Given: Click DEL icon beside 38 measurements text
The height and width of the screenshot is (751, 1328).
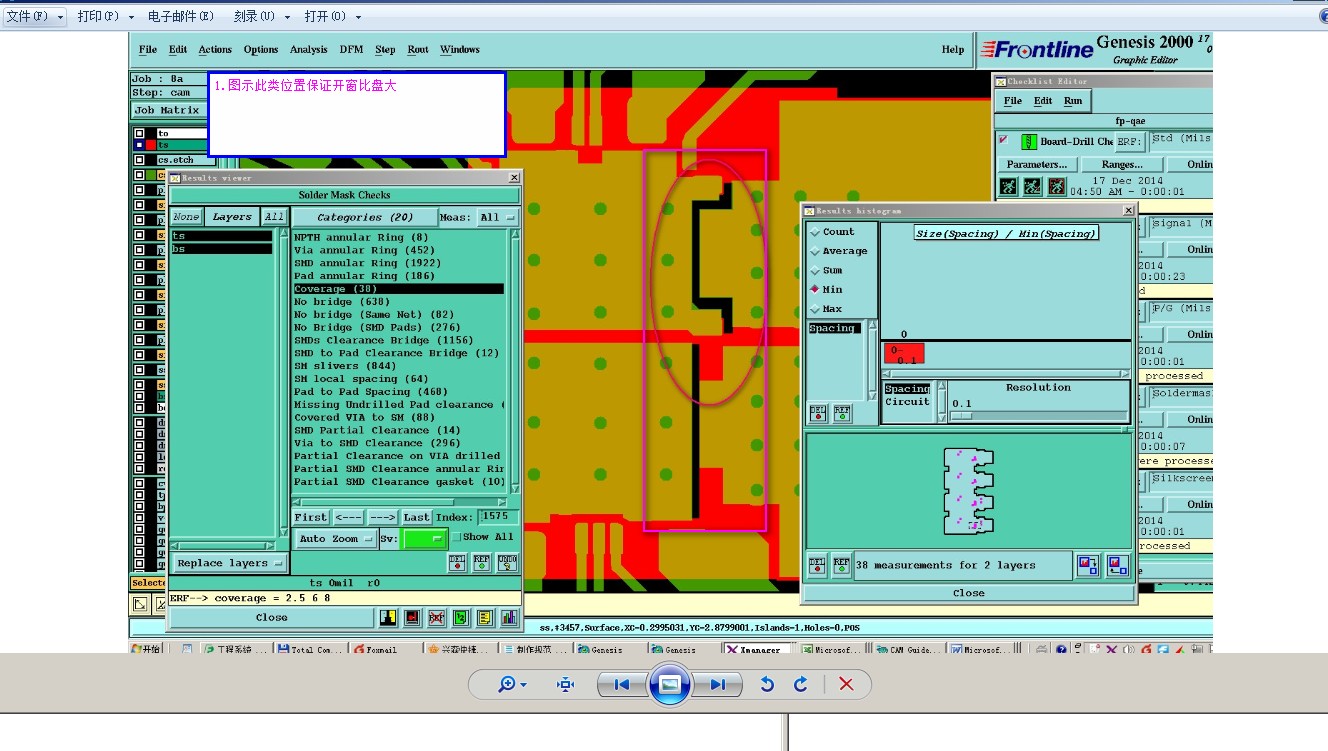Looking at the screenshot, I should (817, 565).
